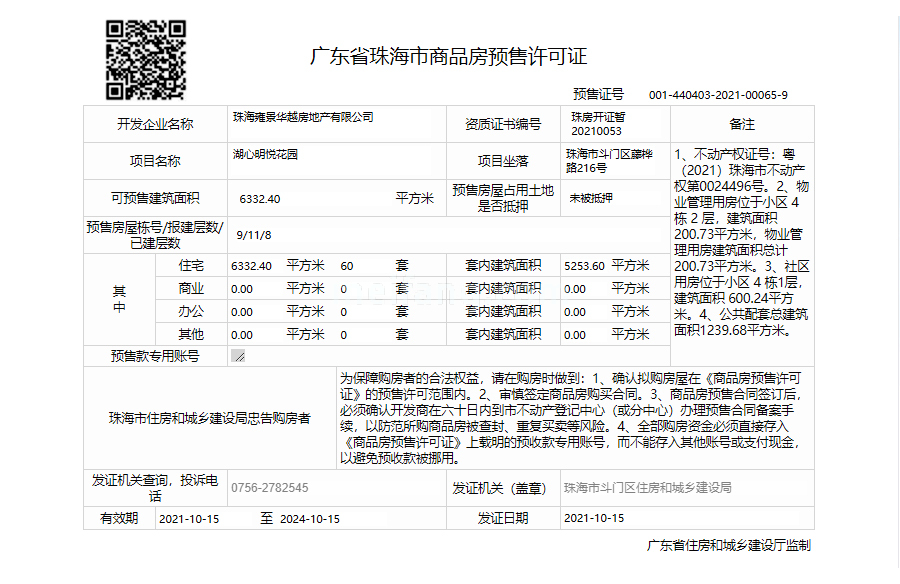Click the 办公 row label
Image resolution: width=900 pixels, height=584 pixels.
pos(191,311)
